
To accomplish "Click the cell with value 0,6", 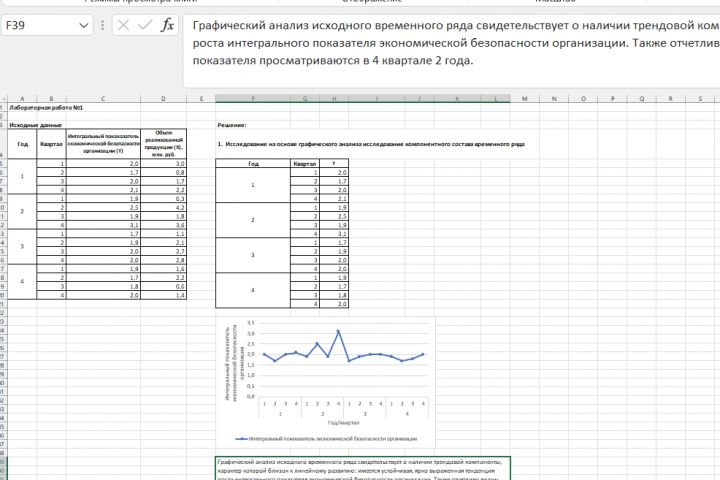I will [x=163, y=286].
